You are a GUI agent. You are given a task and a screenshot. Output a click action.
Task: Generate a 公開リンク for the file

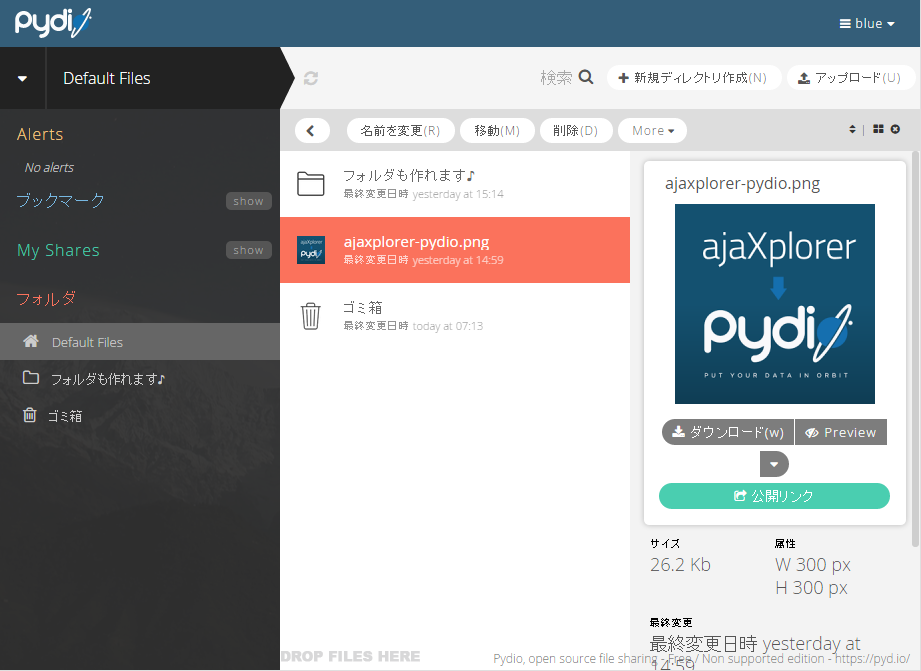pyautogui.click(x=774, y=496)
